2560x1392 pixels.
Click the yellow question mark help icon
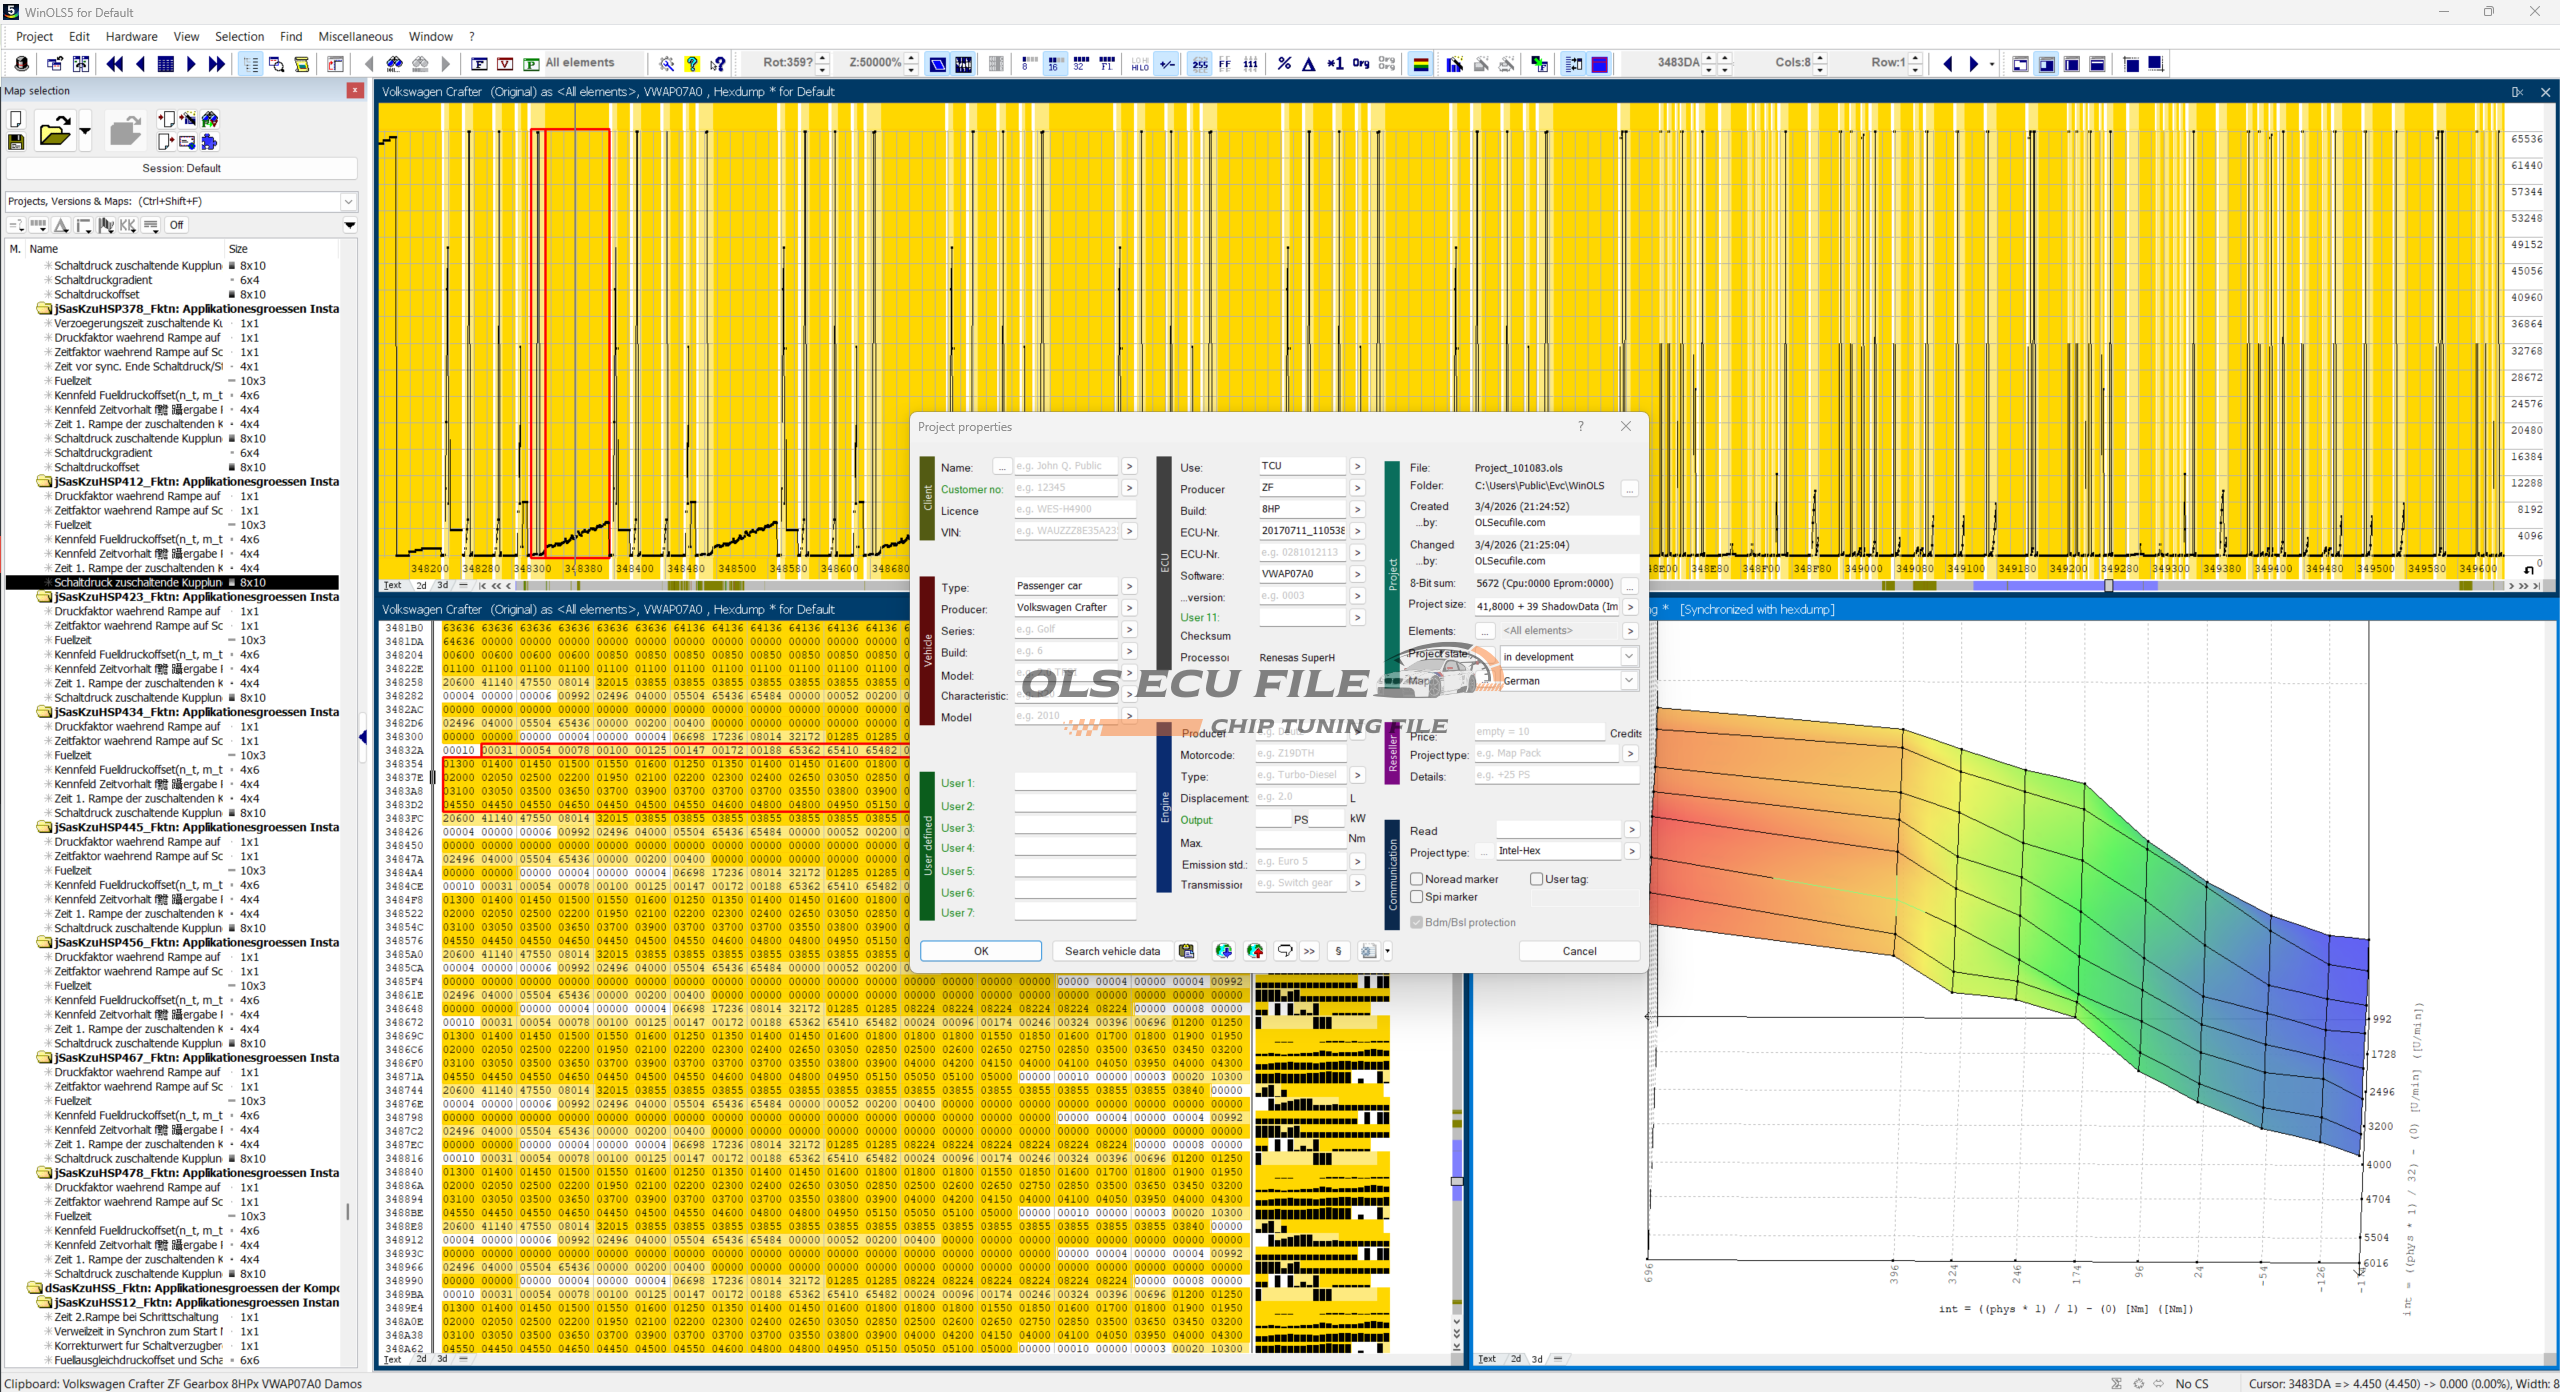[692, 64]
